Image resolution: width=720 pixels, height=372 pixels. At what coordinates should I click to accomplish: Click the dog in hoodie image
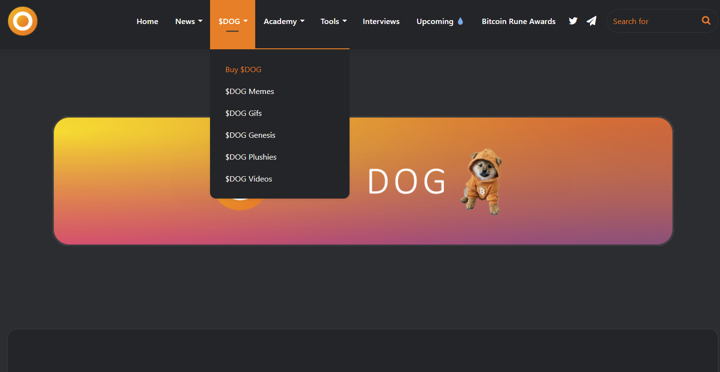click(482, 181)
